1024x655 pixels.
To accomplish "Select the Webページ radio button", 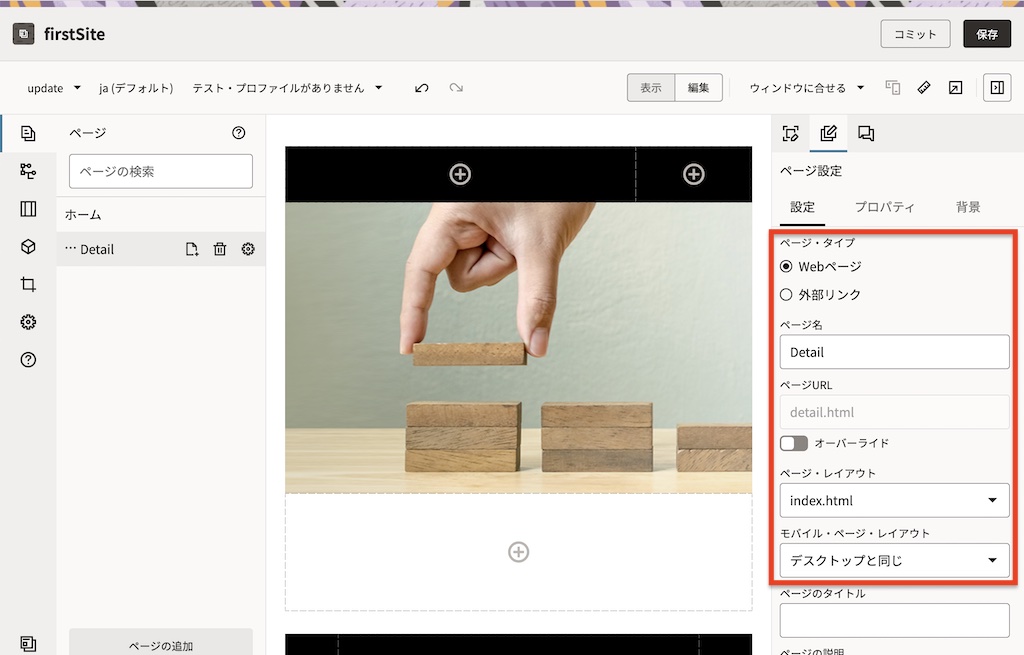I will [786, 267].
